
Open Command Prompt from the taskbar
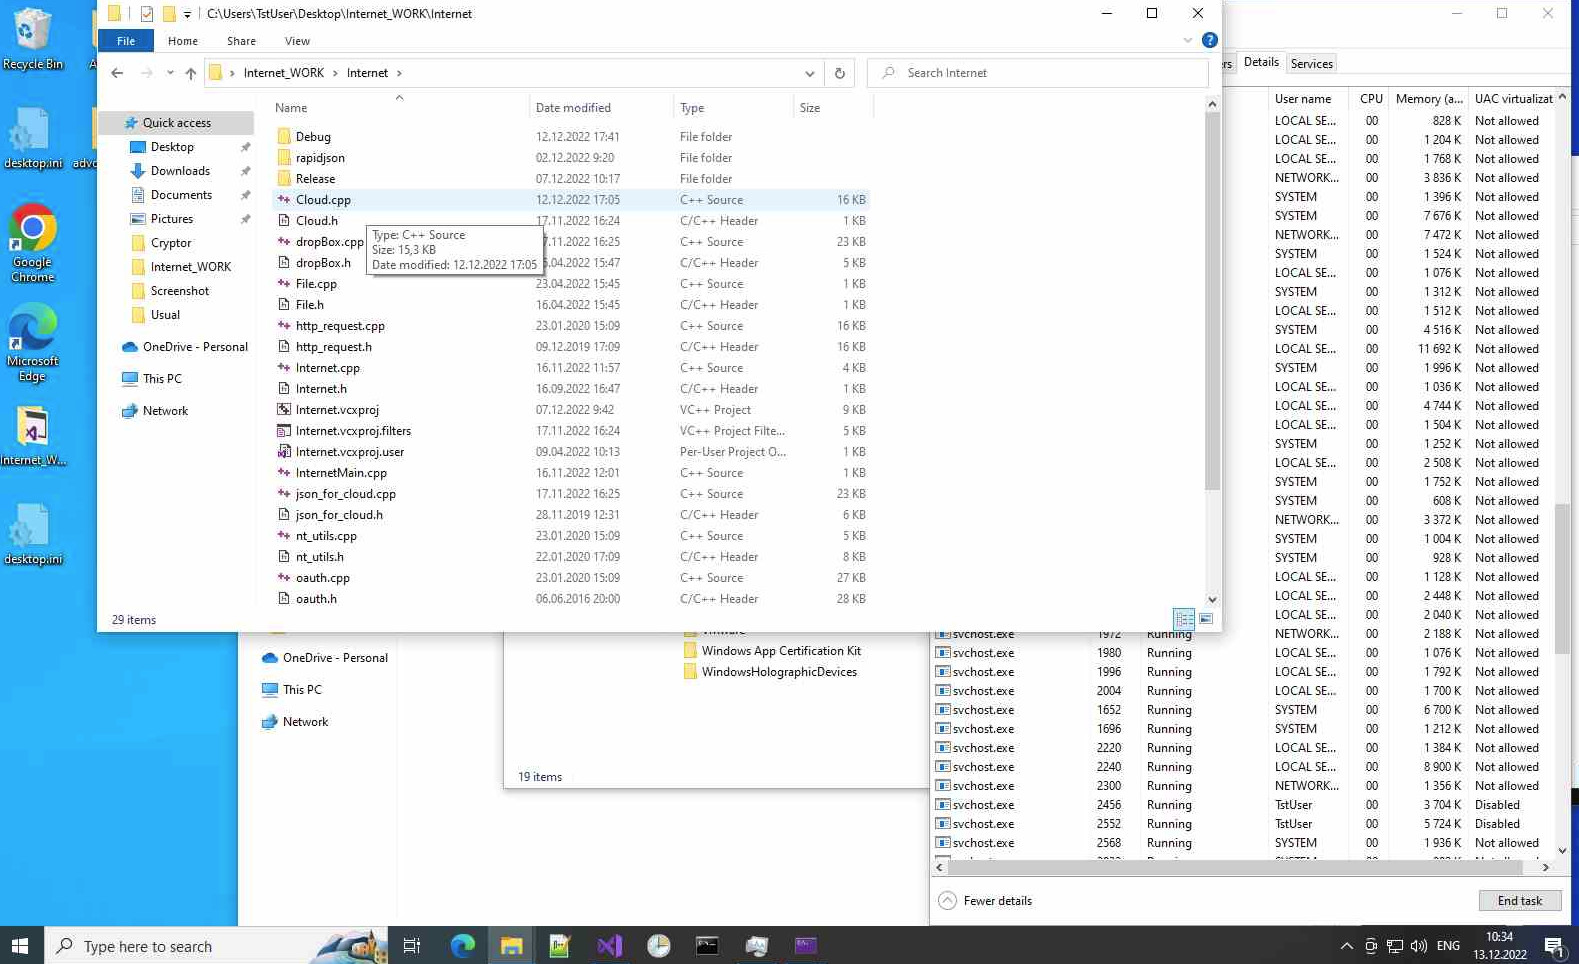(x=707, y=945)
